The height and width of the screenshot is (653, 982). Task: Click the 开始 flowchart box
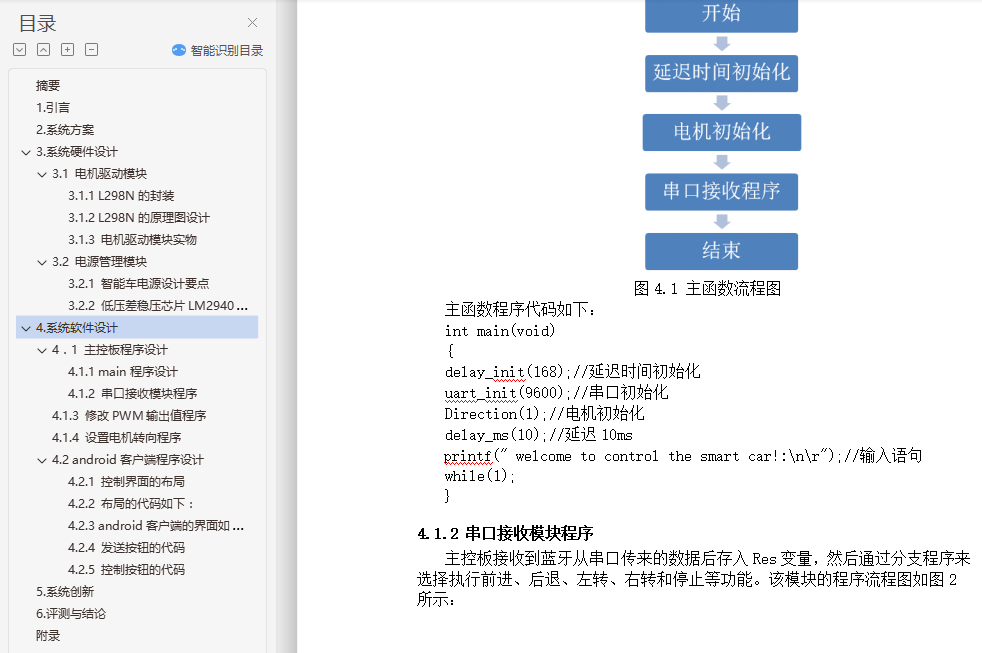(x=721, y=15)
